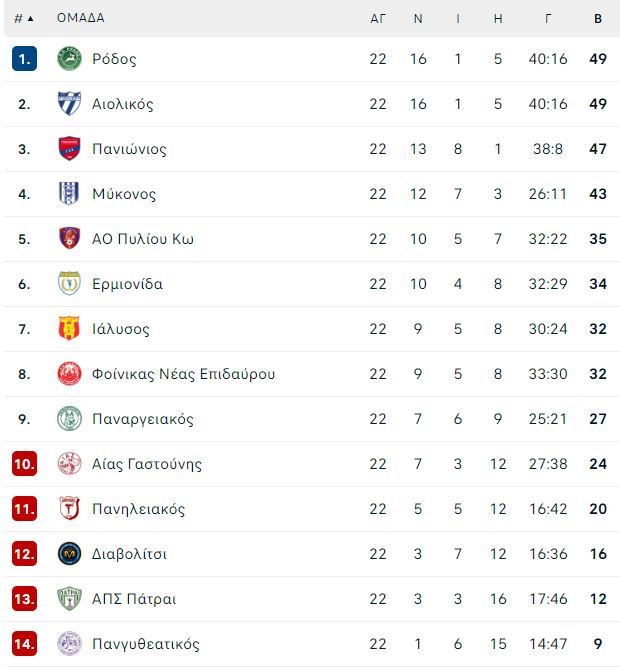Click the ΑΟ Πυλίου Κω crest
The height and width of the screenshot is (667, 620).
pos(69,239)
